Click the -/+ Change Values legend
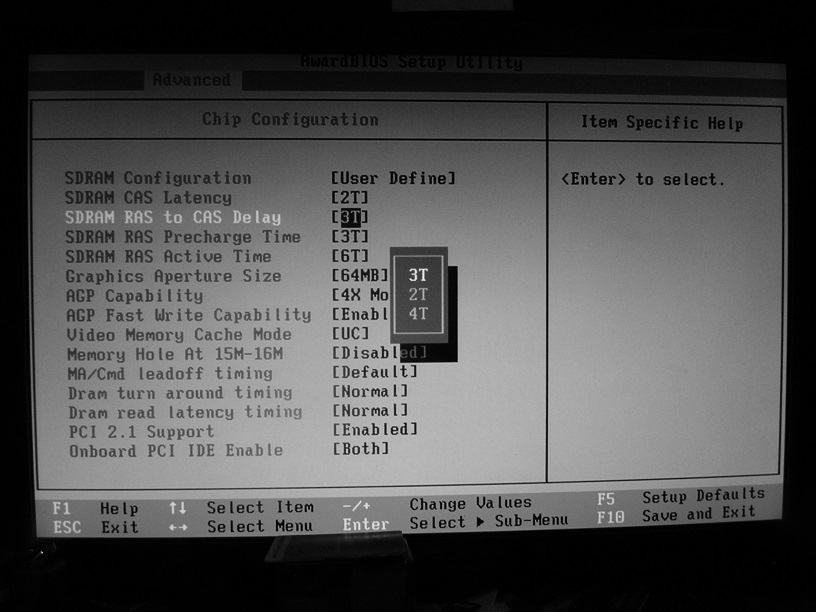The image size is (816, 612). [x=437, y=504]
